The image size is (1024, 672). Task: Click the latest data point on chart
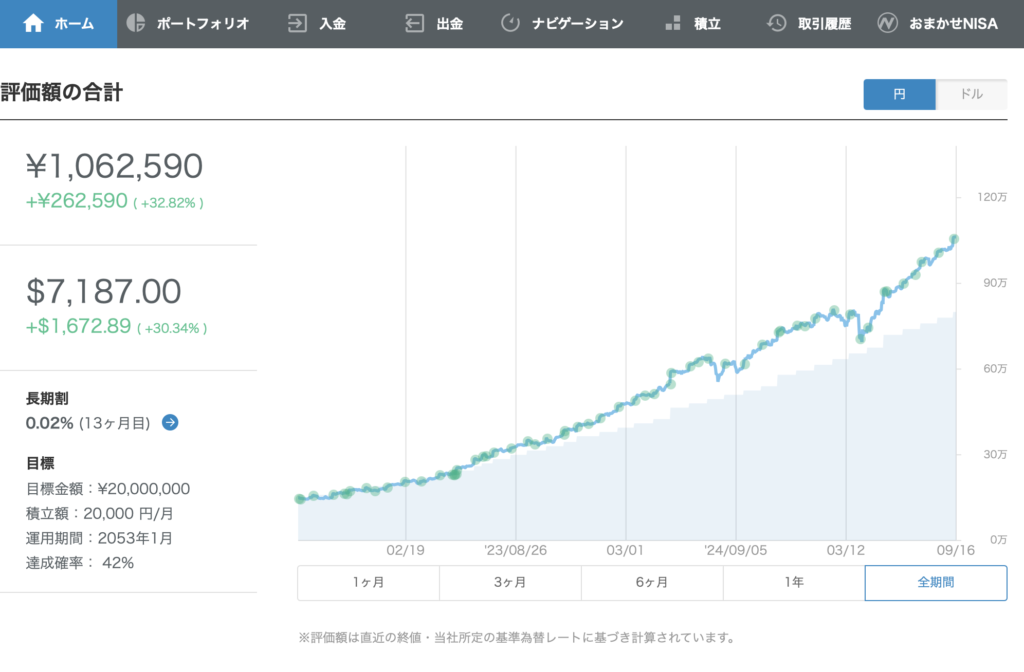955,239
